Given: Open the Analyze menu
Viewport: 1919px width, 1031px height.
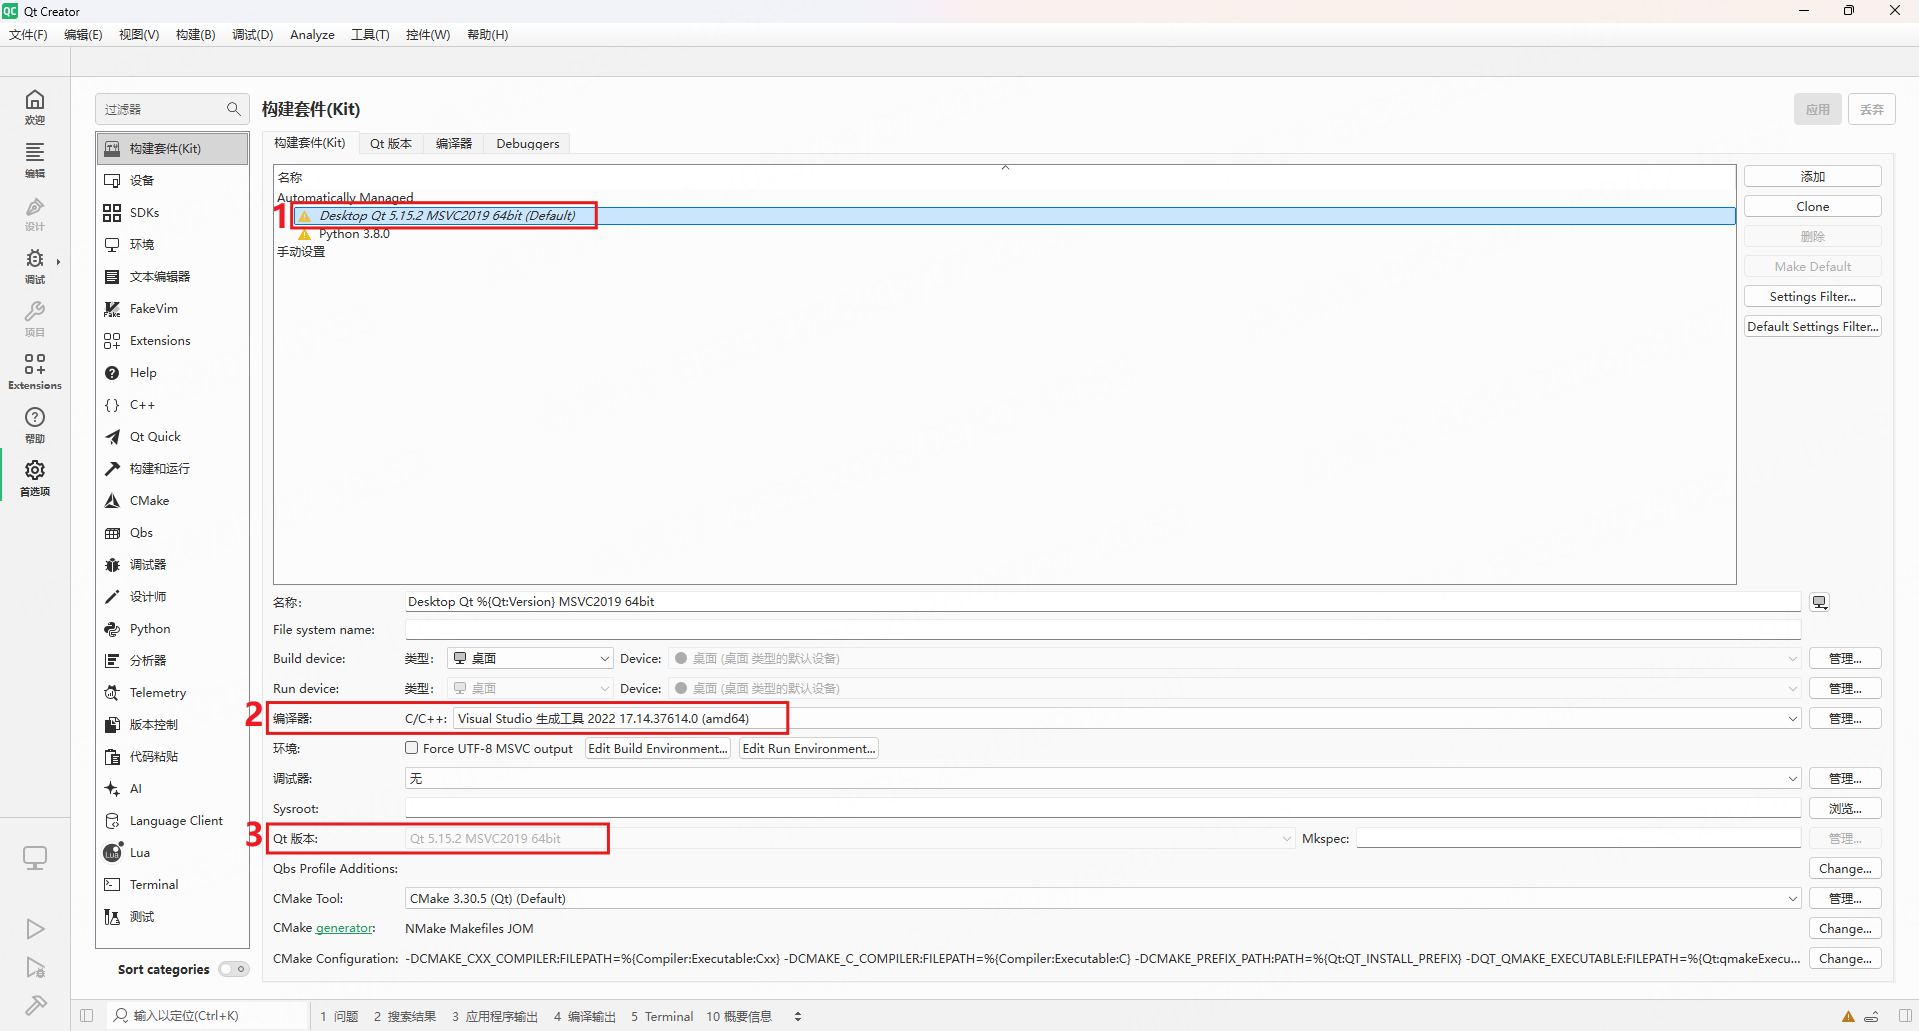Looking at the screenshot, I should pos(312,35).
